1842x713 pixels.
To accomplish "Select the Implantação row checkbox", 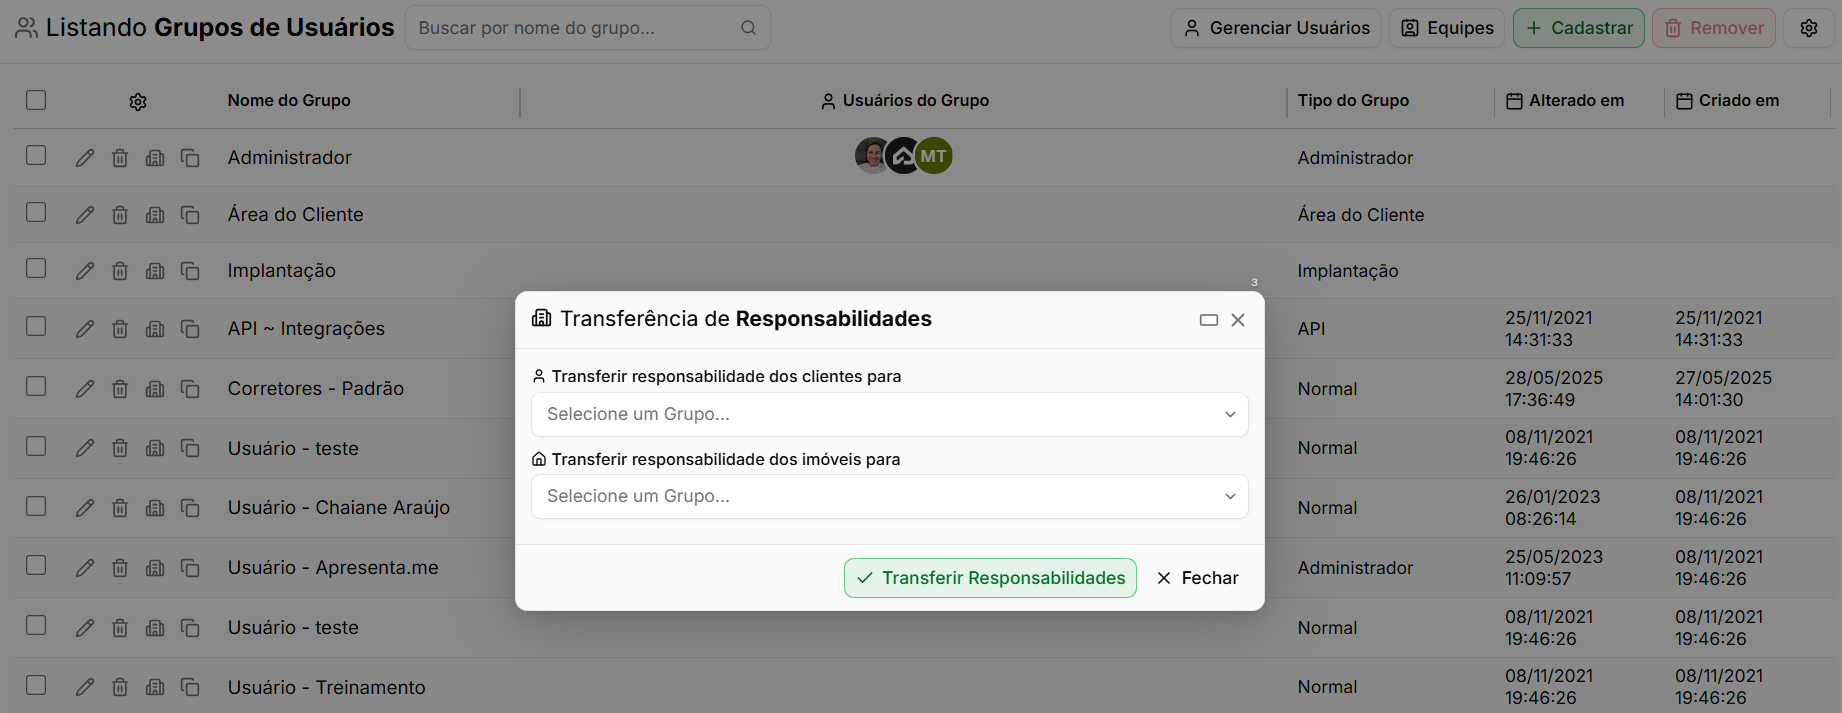I will point(36,268).
